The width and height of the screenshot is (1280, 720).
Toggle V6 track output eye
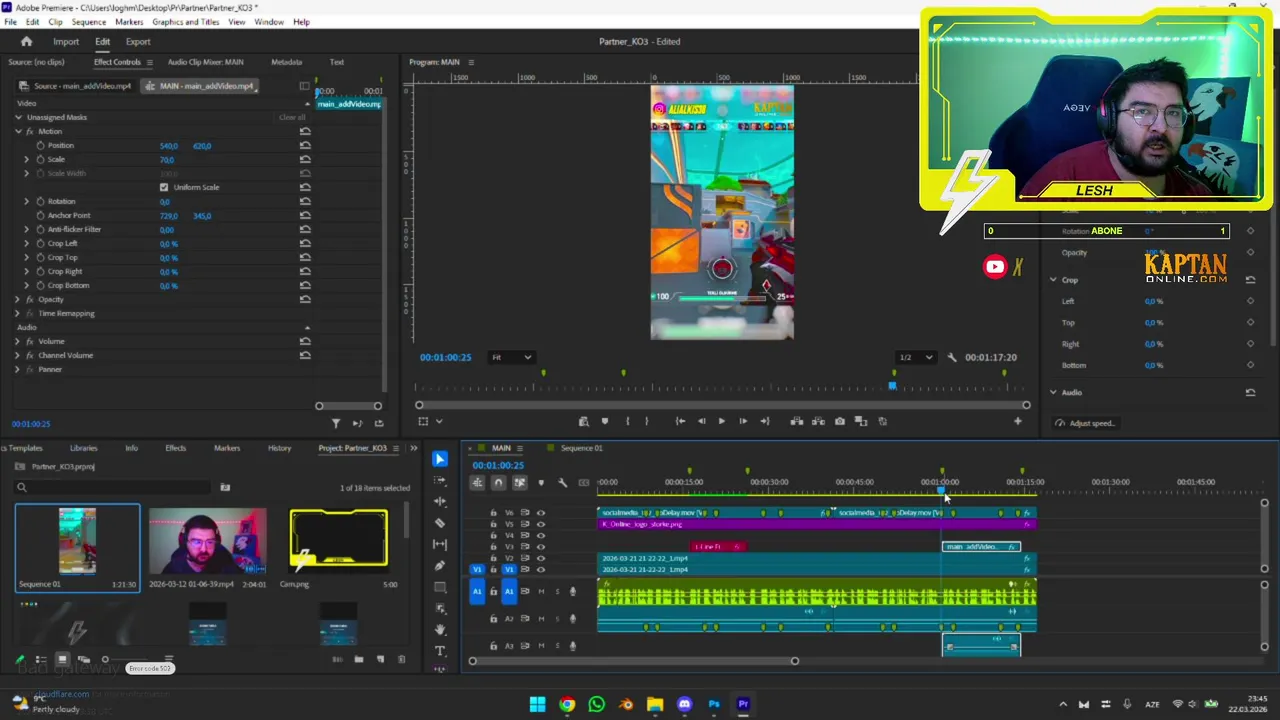pos(541,513)
